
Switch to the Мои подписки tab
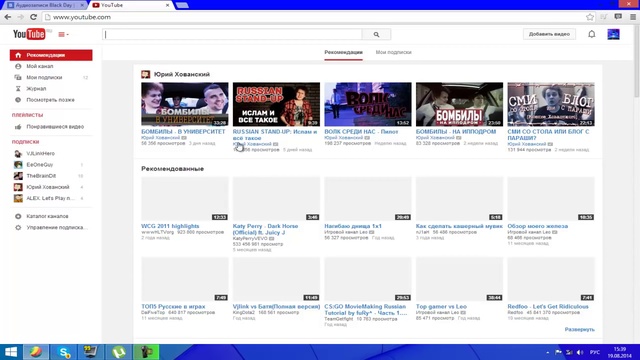(x=393, y=52)
